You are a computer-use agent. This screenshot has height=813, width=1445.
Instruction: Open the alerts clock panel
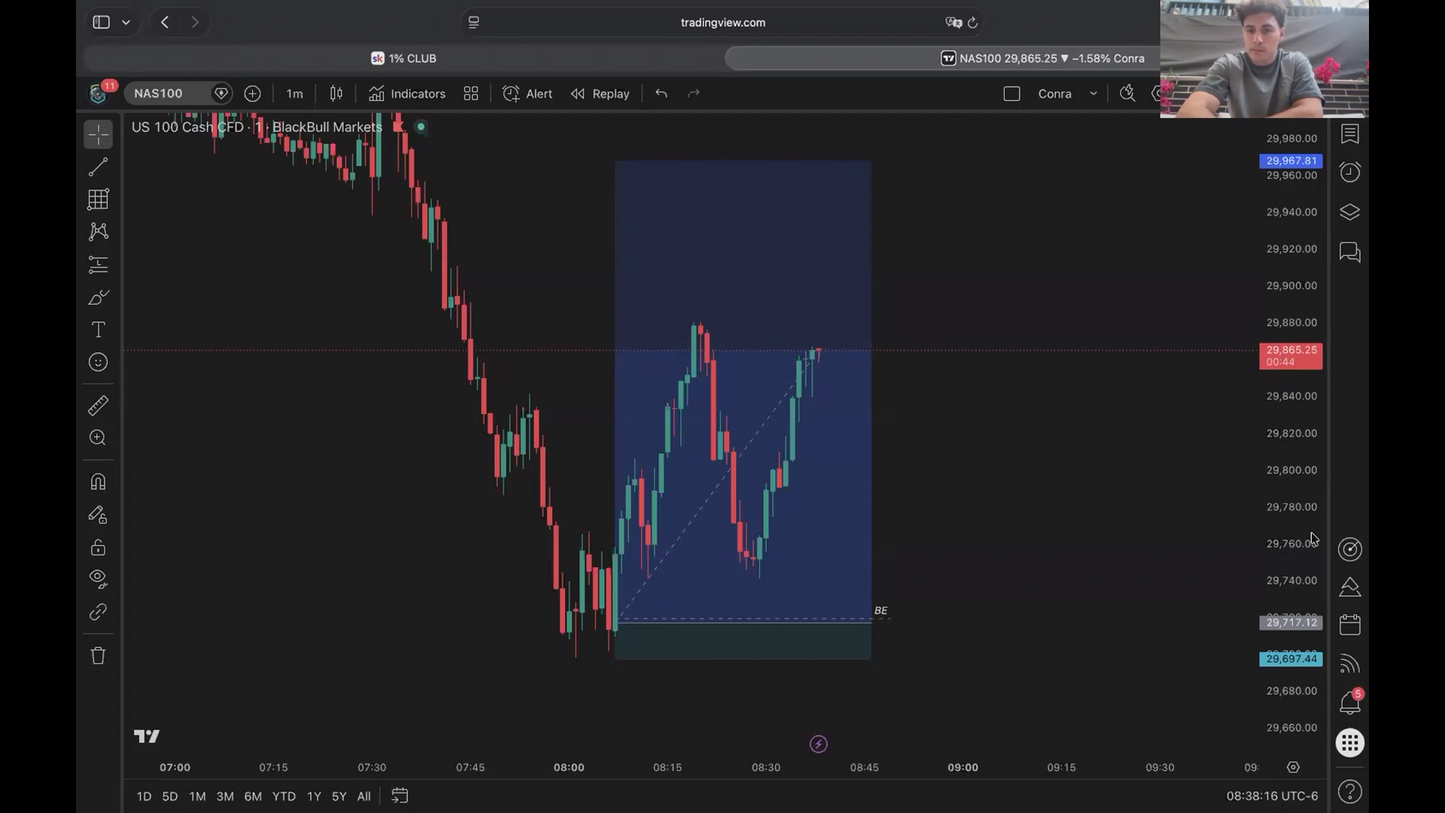pos(1350,172)
